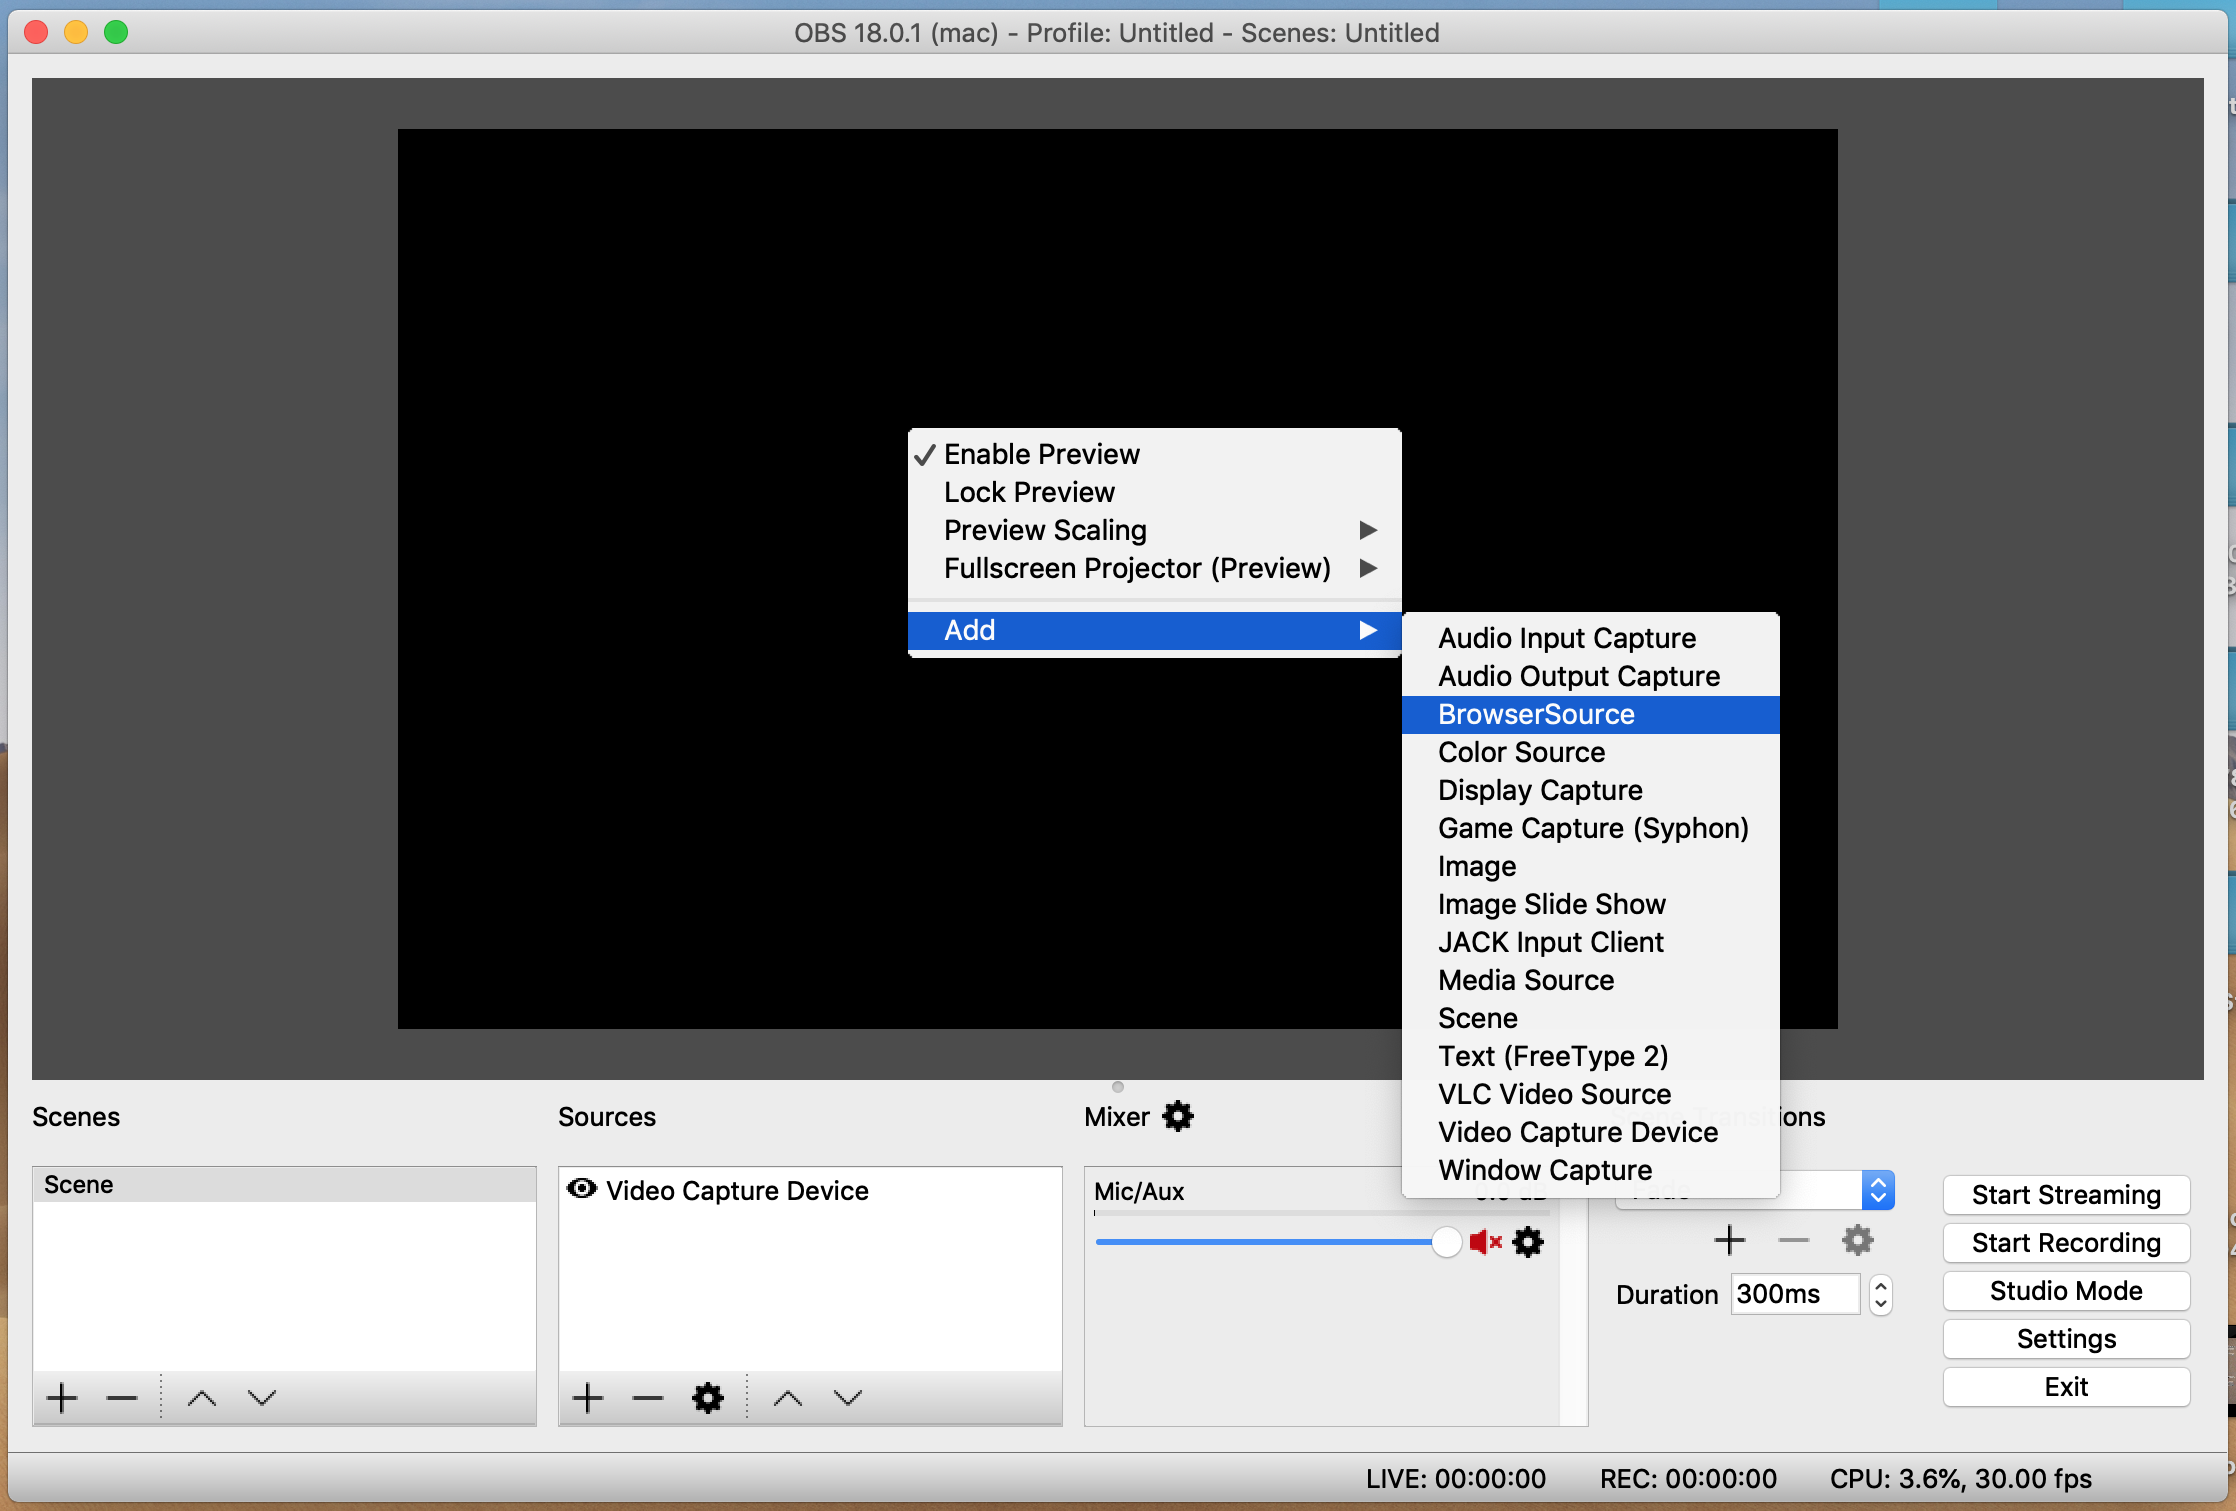Expand Fullscreen Projector (Preview) submenu

pos(1154,568)
